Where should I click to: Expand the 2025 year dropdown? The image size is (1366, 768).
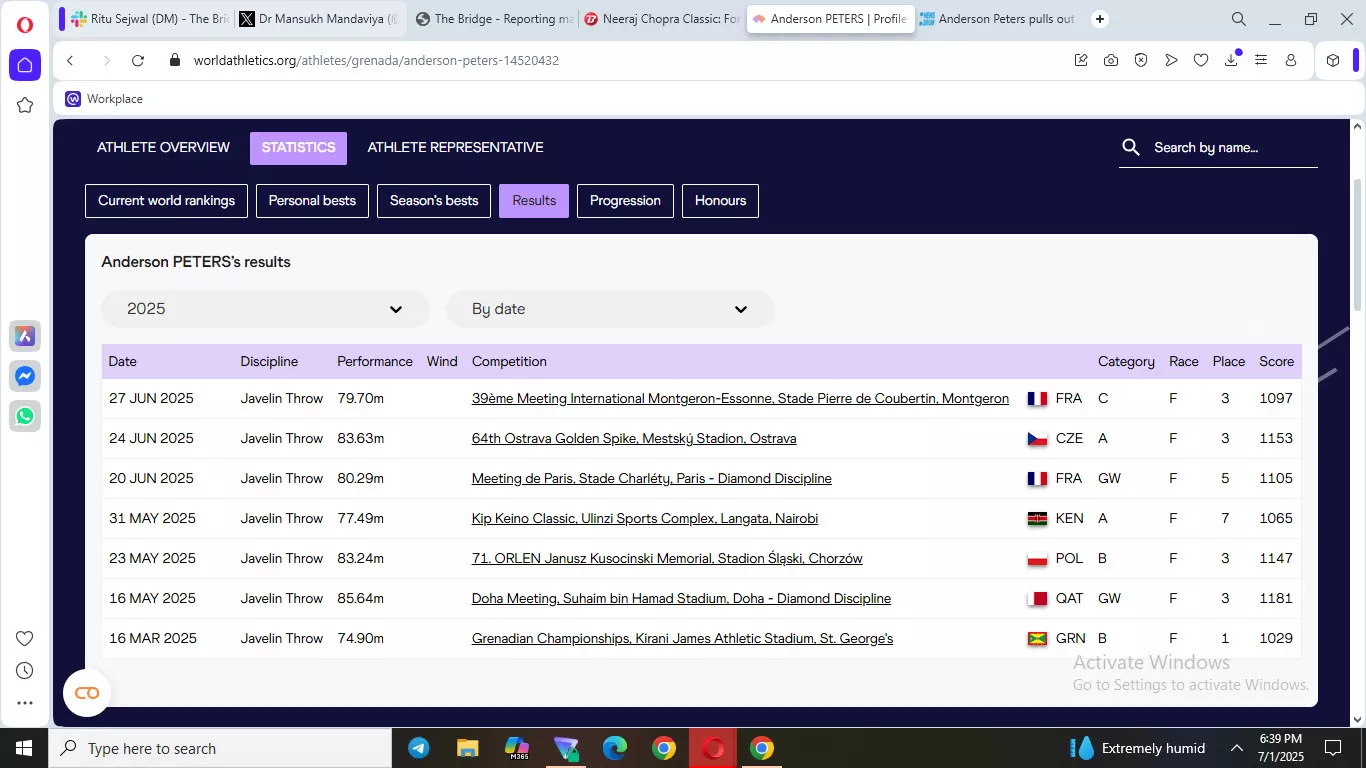click(265, 309)
